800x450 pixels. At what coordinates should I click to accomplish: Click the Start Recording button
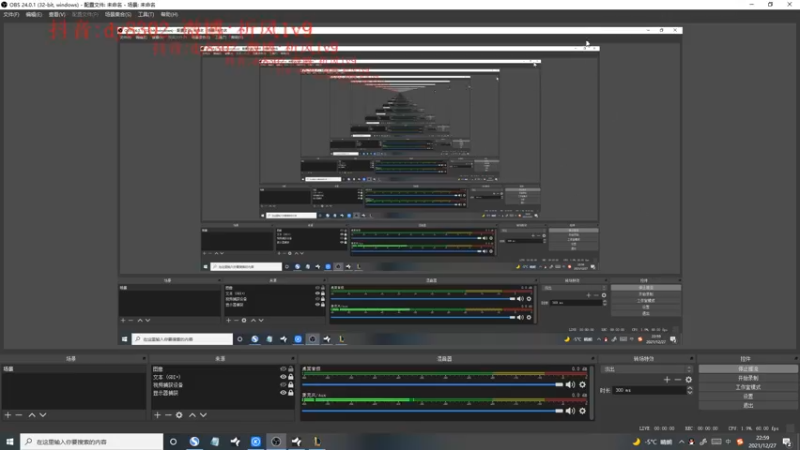[748, 378]
